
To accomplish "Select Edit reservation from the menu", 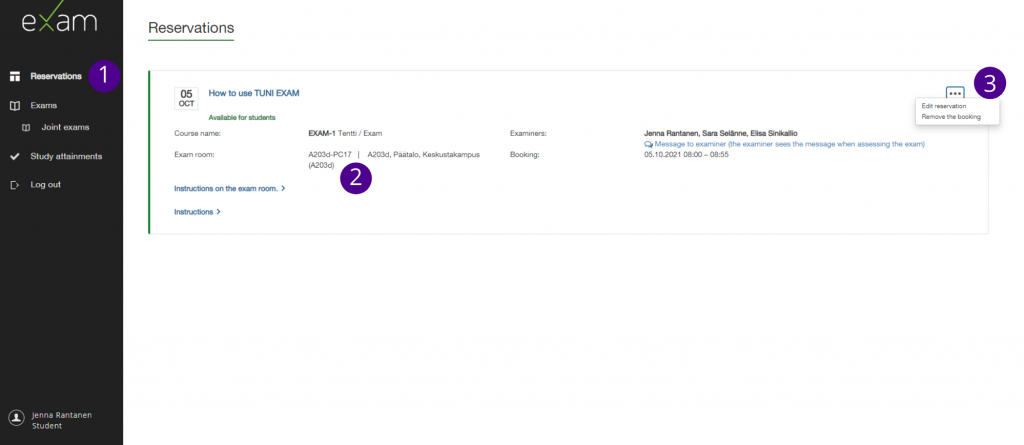I will pyautogui.click(x=943, y=106).
